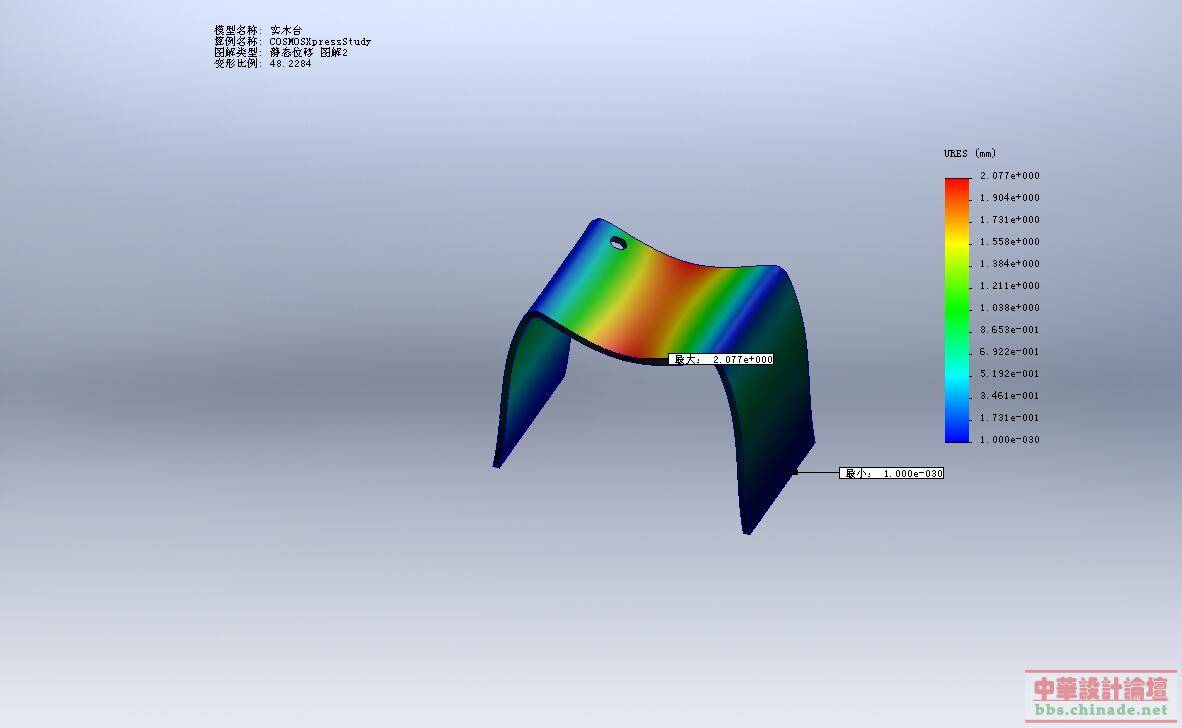This screenshot has height=728, width=1182.
Task: Select the 5.192e-001 legend label
Action: [1009, 374]
